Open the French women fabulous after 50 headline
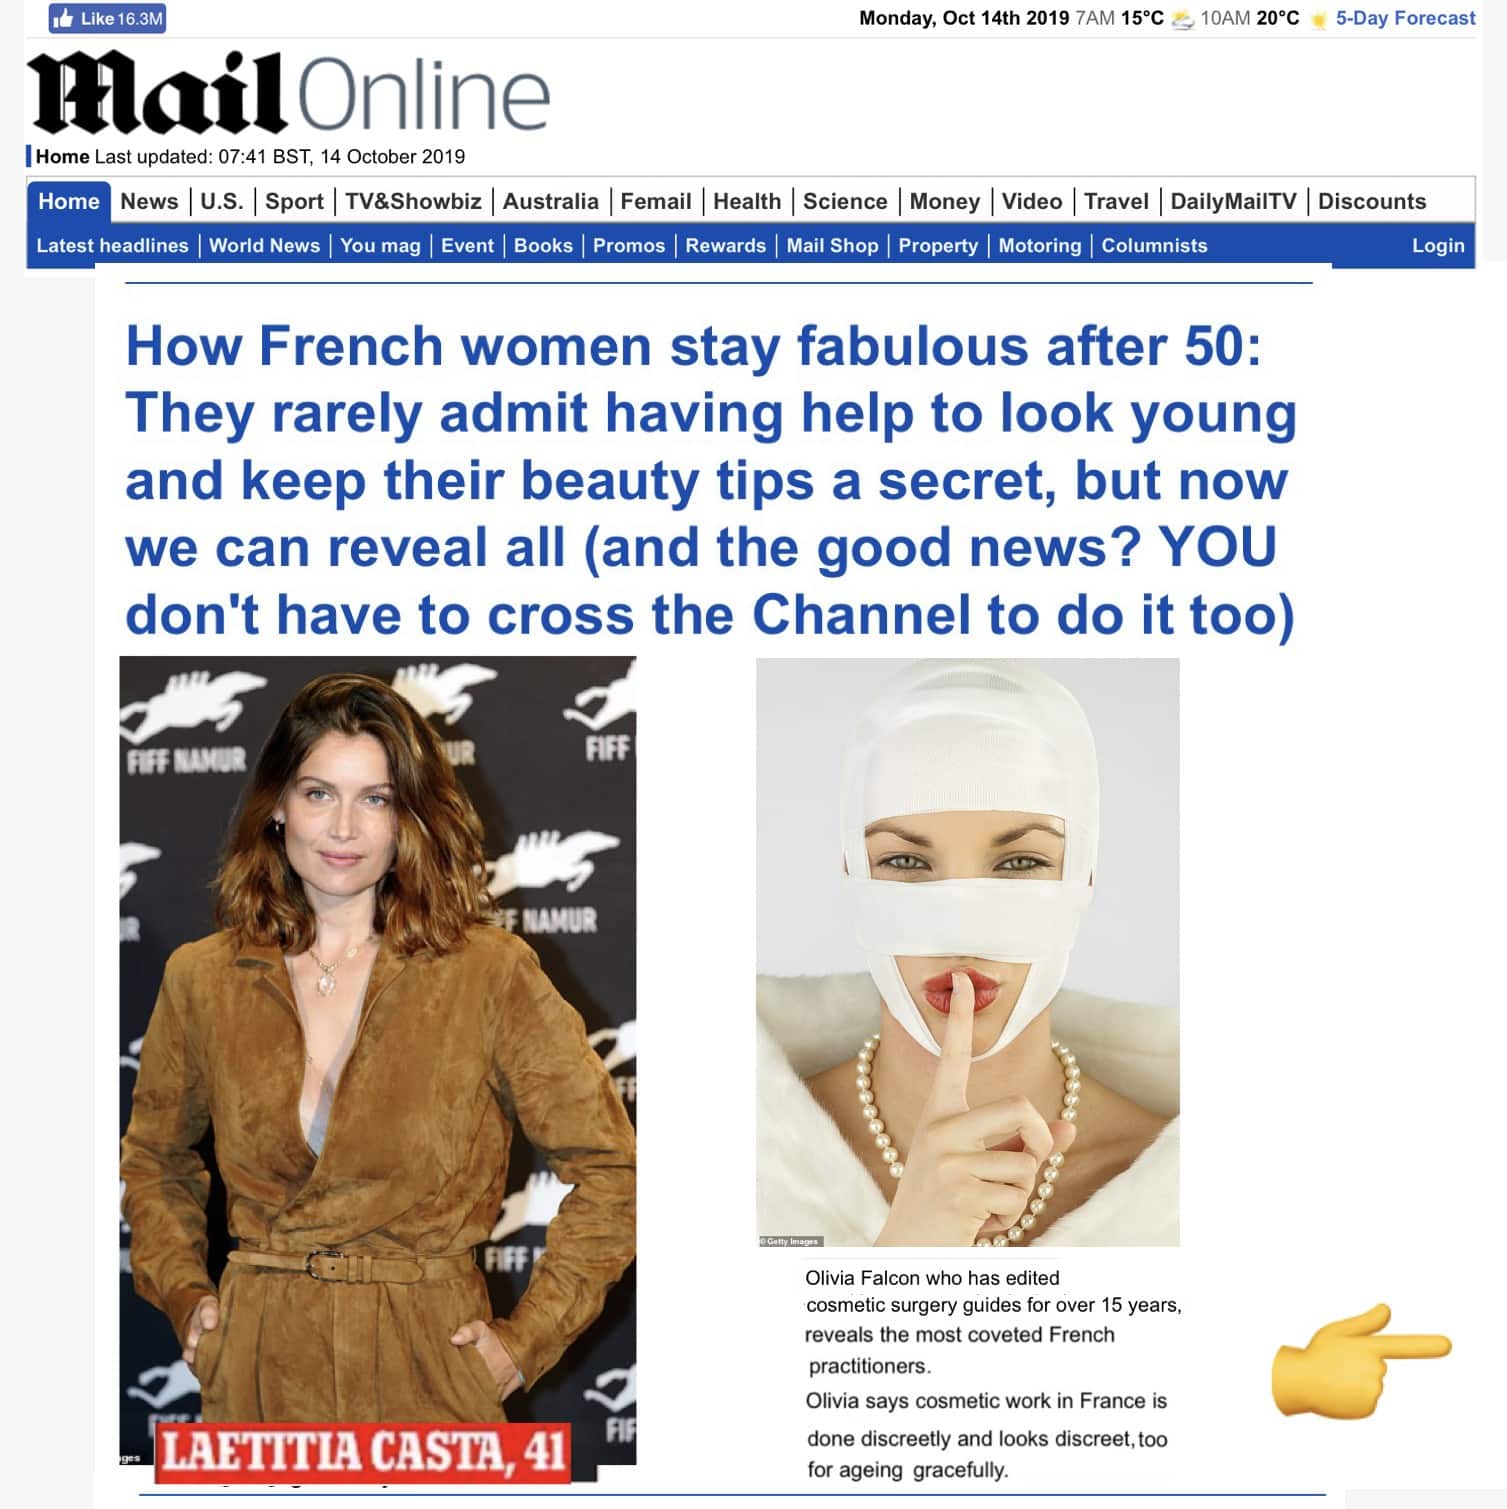Image resolution: width=1507 pixels, height=1509 pixels. (x=710, y=480)
